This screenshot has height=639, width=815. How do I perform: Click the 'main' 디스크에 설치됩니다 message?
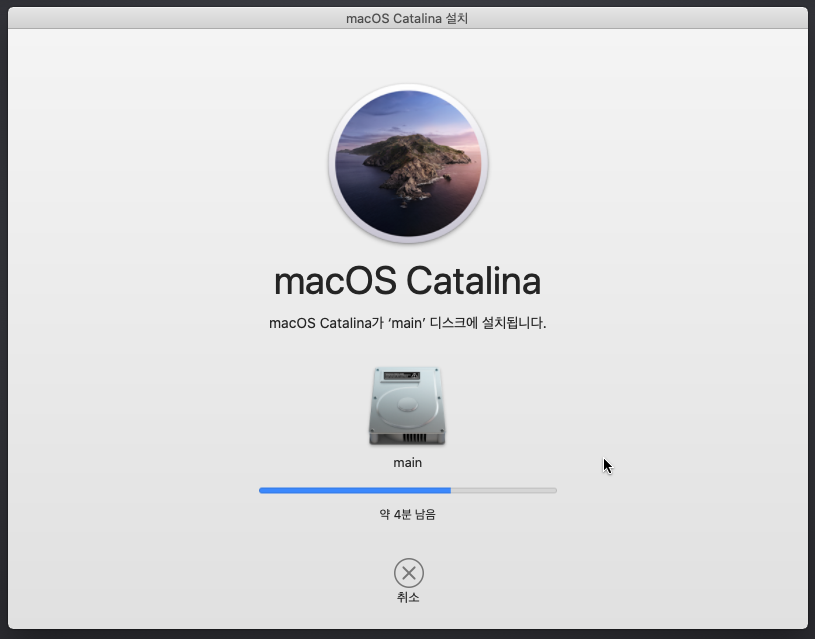(408, 323)
